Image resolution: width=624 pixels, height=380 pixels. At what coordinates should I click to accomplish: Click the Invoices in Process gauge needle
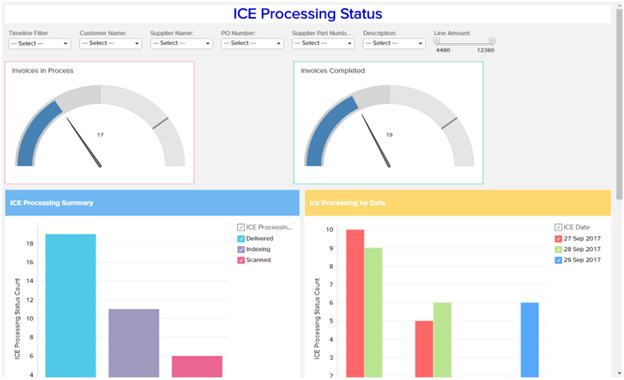(84, 142)
